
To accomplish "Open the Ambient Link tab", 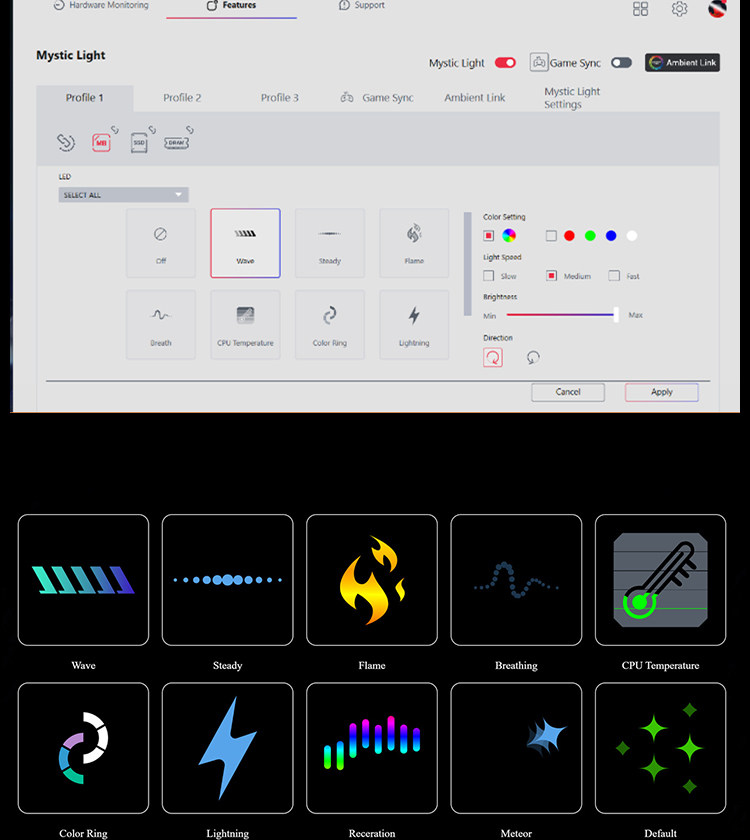I will 475,98.
